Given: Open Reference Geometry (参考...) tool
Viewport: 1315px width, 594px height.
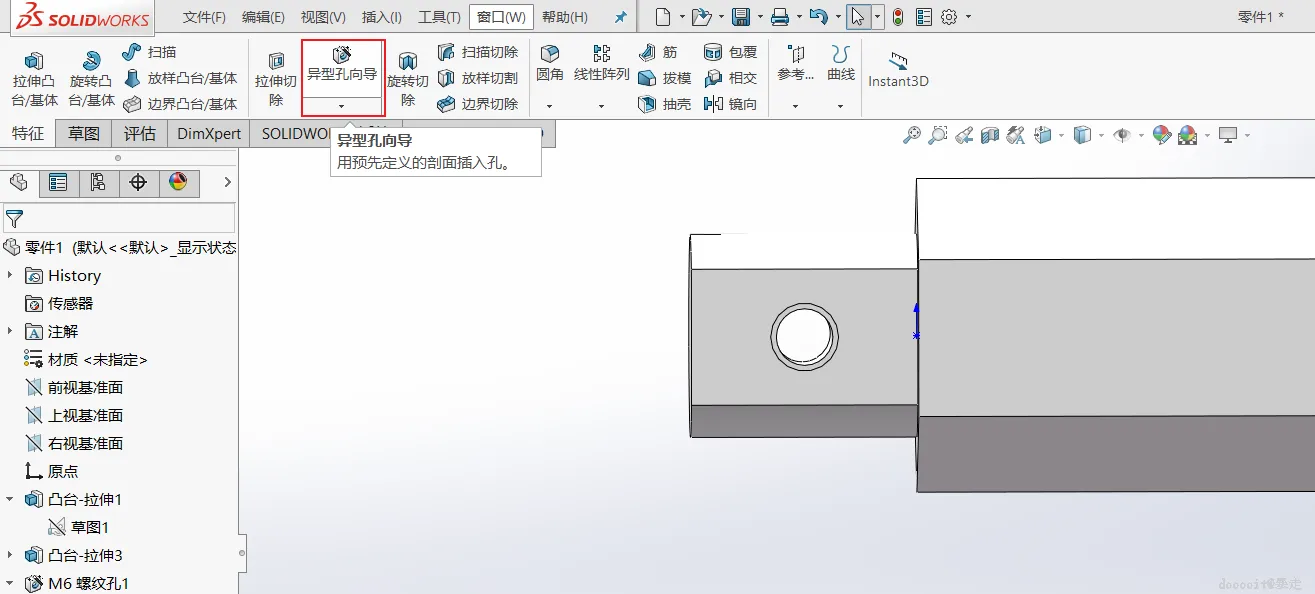Looking at the screenshot, I should point(796,64).
